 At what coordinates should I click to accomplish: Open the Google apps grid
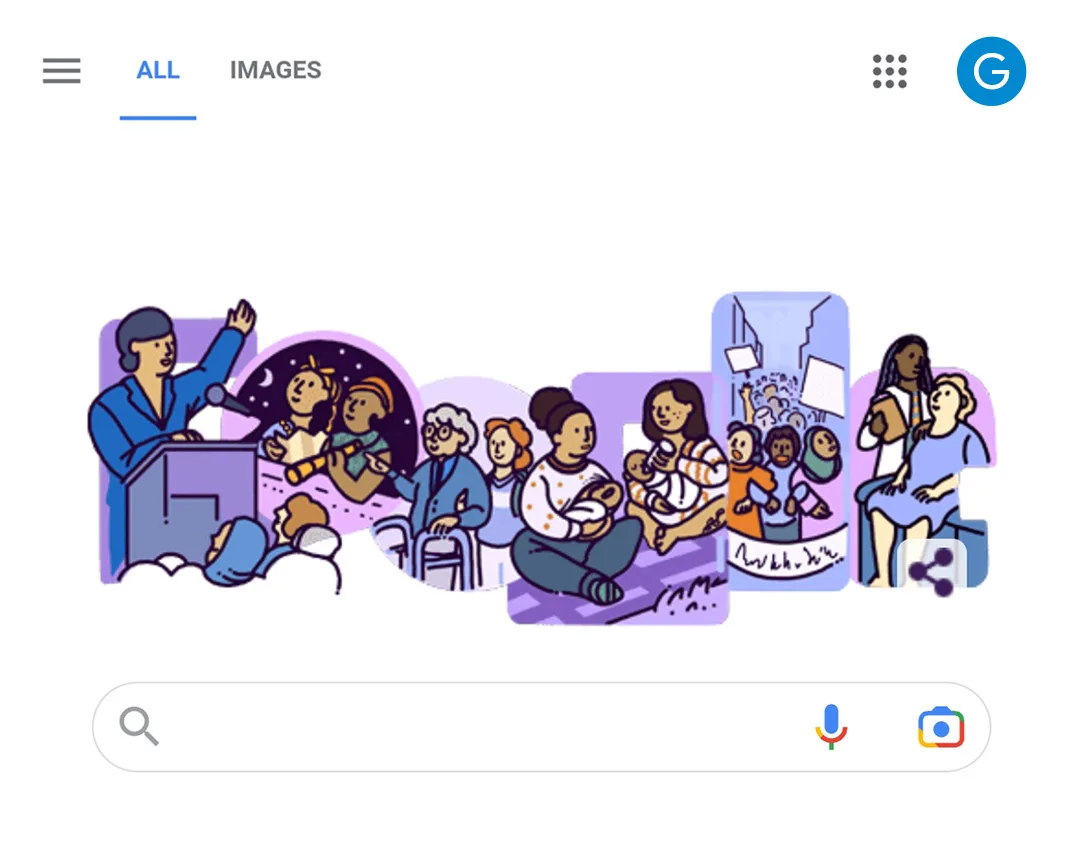click(x=889, y=71)
